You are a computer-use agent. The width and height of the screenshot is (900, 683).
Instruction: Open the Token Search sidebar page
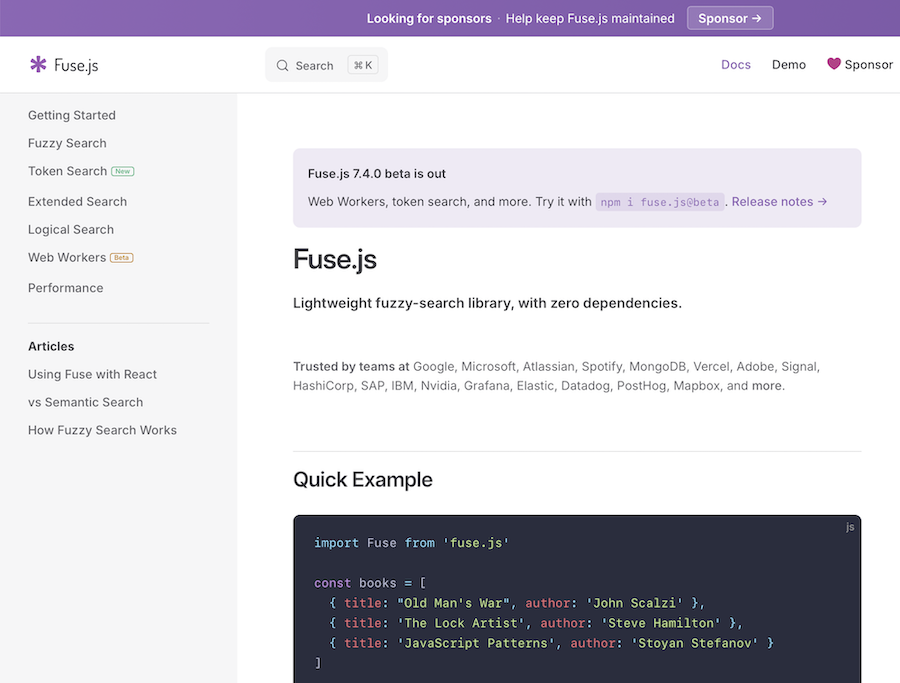[67, 172]
